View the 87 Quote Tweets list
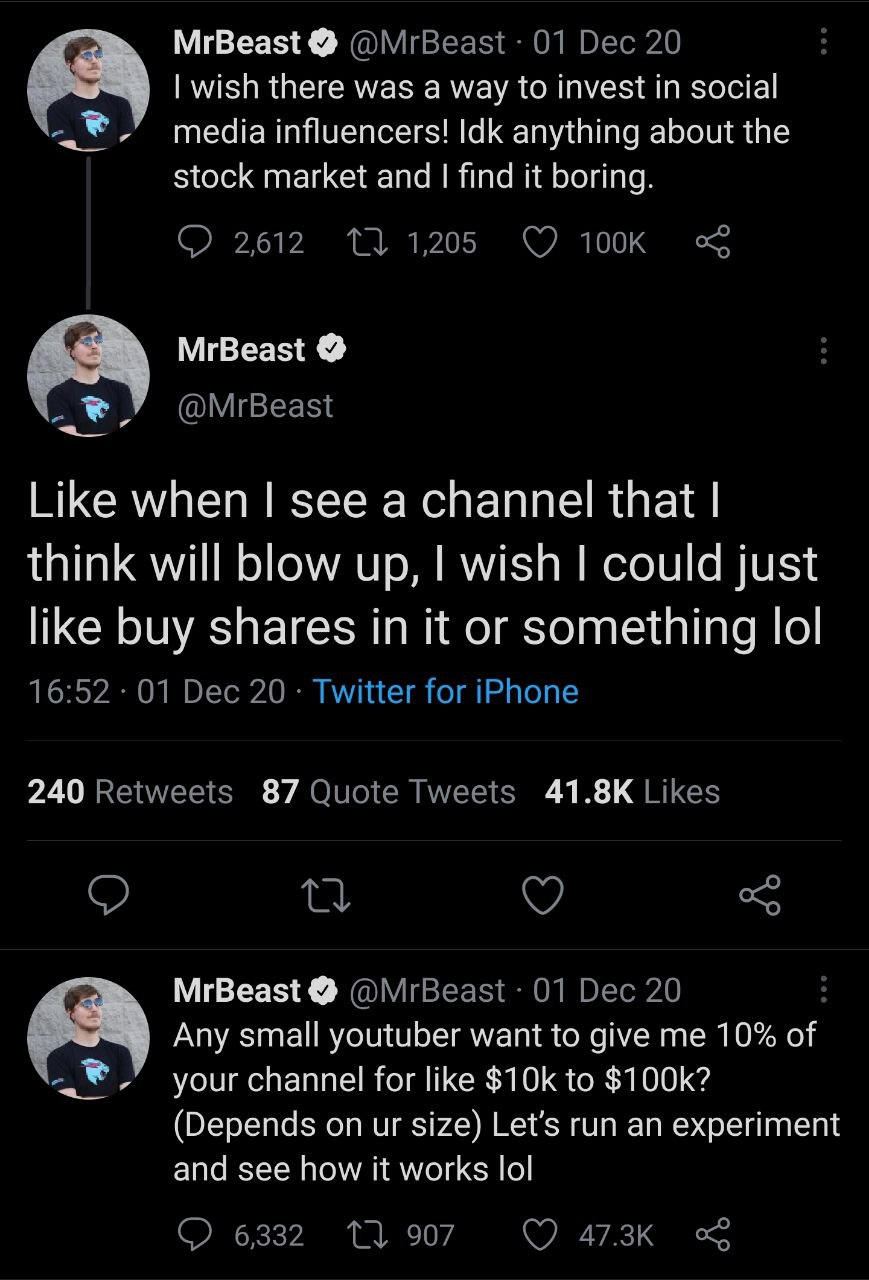Viewport: 869px width, 1280px height. coord(389,792)
